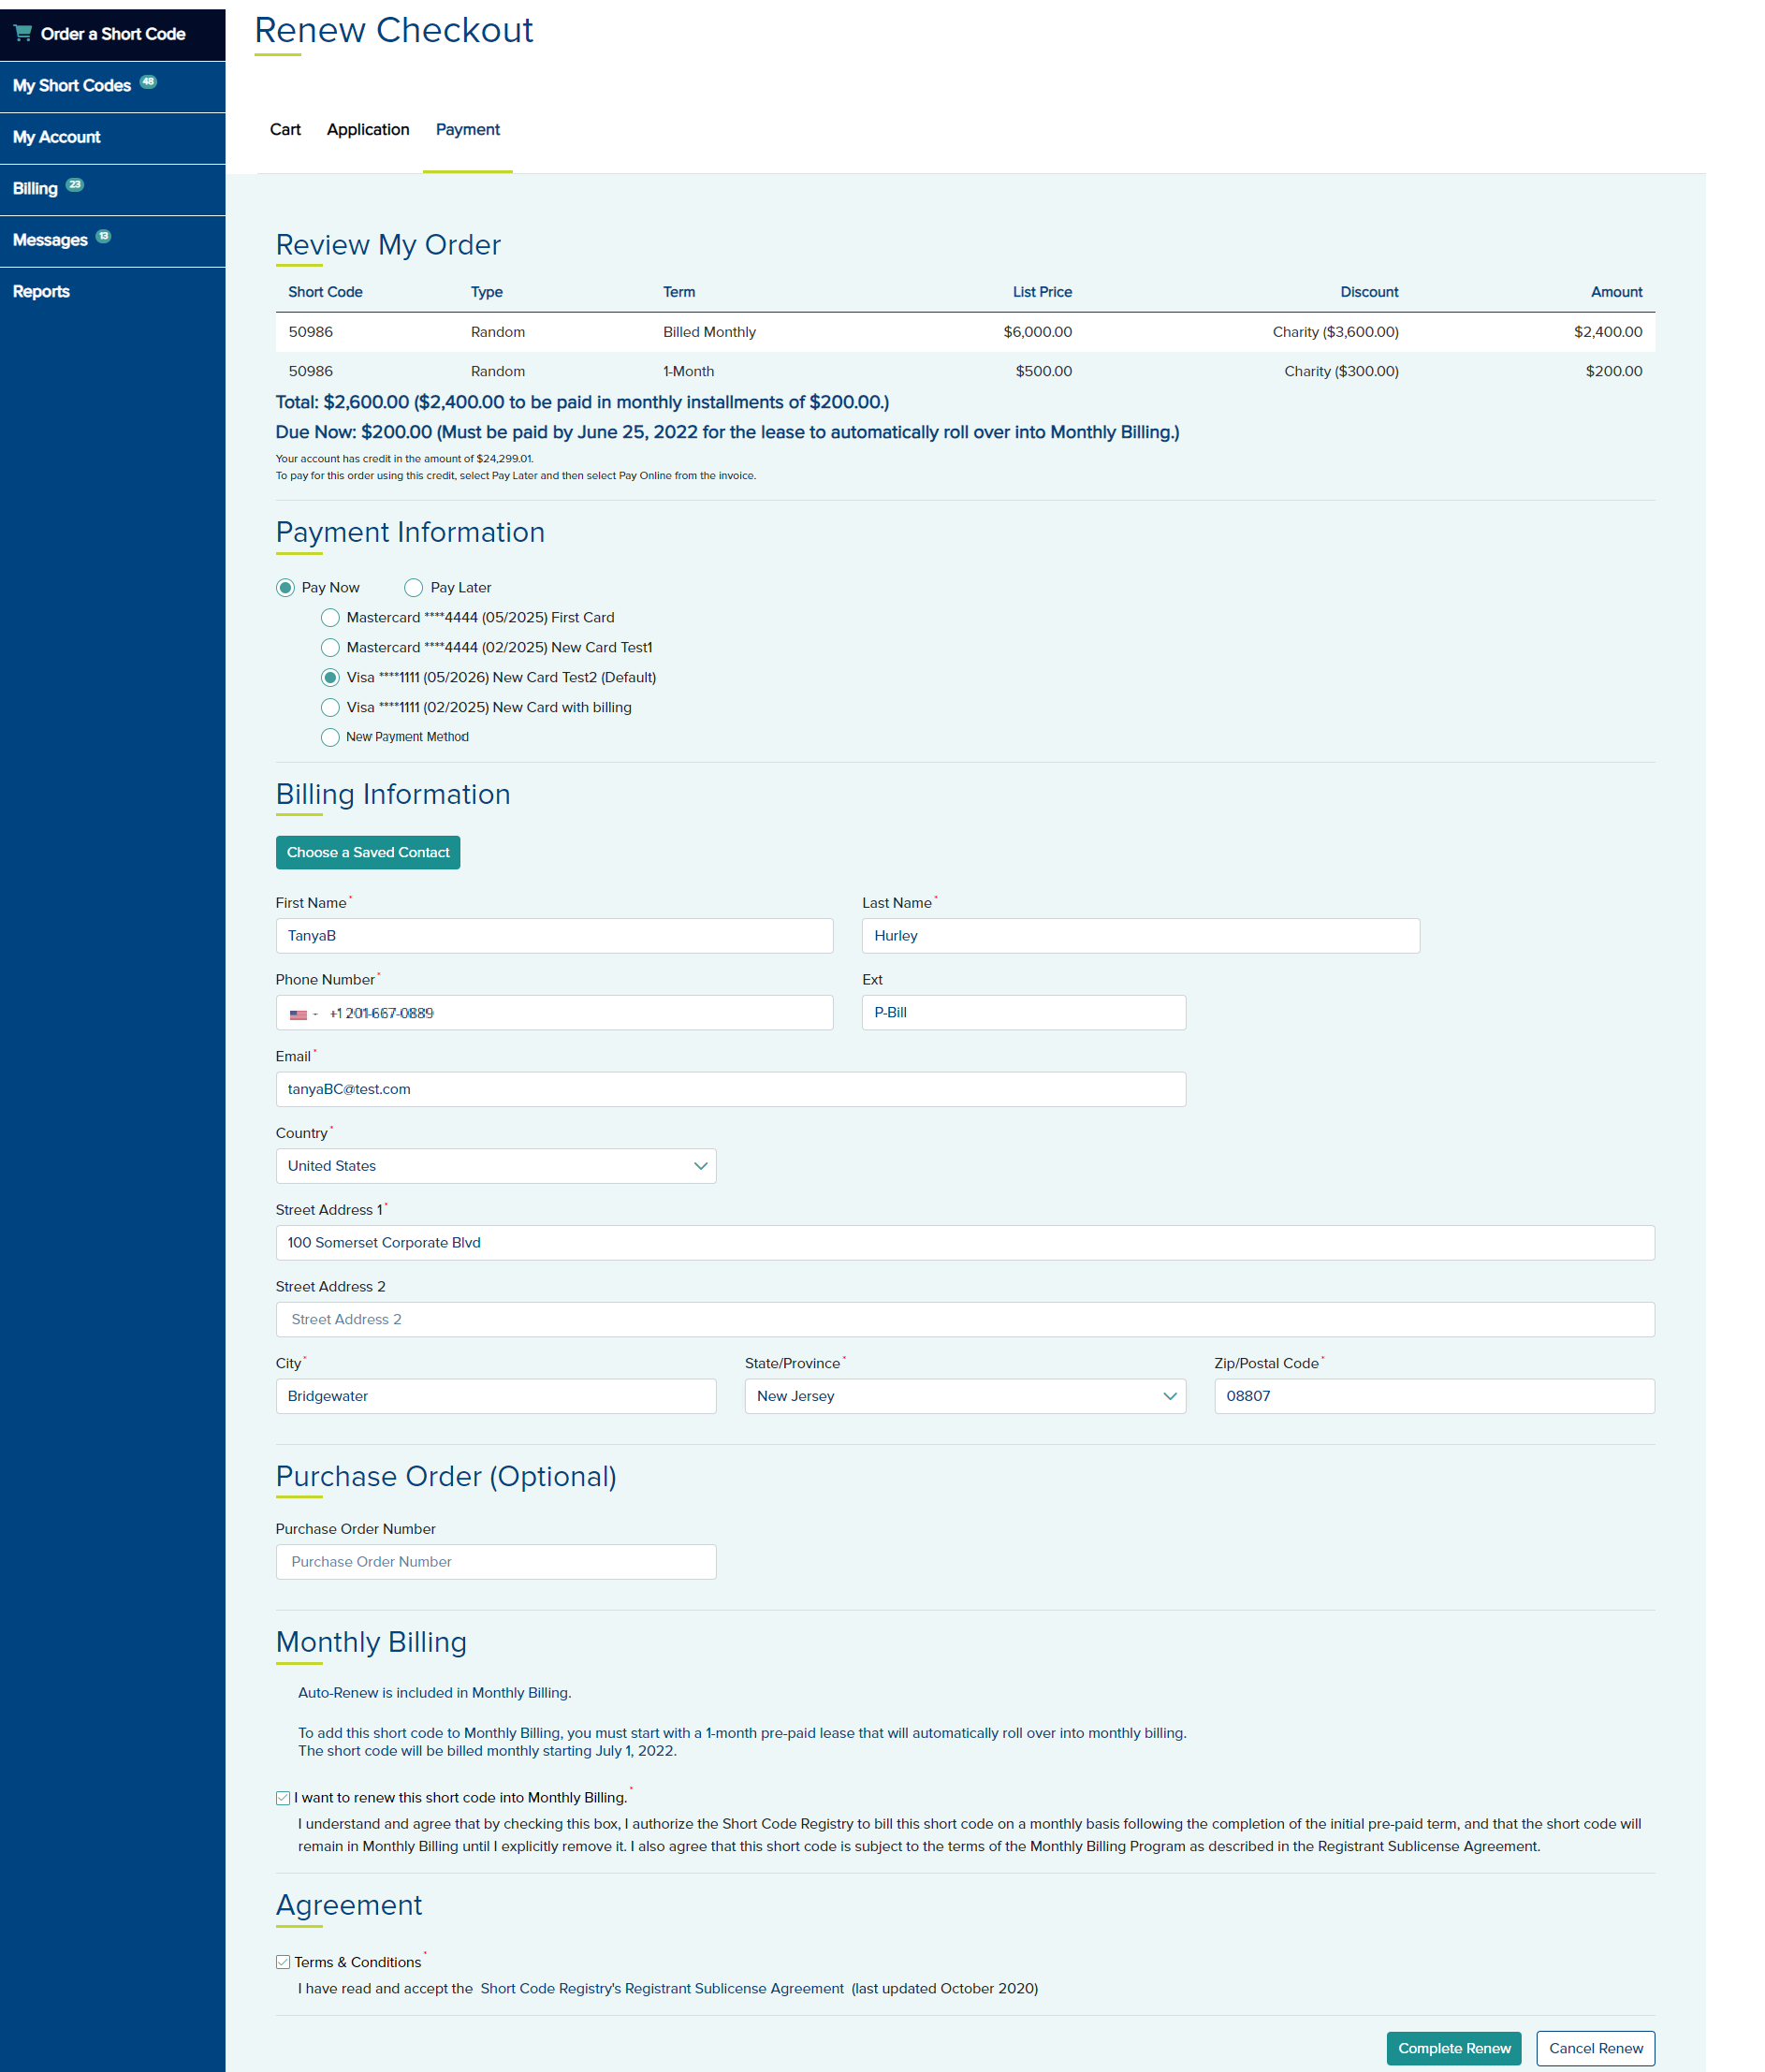The width and height of the screenshot is (1765, 2072).
Task: Uncheck the Terms & Conditions checkbox
Action: (x=283, y=1963)
